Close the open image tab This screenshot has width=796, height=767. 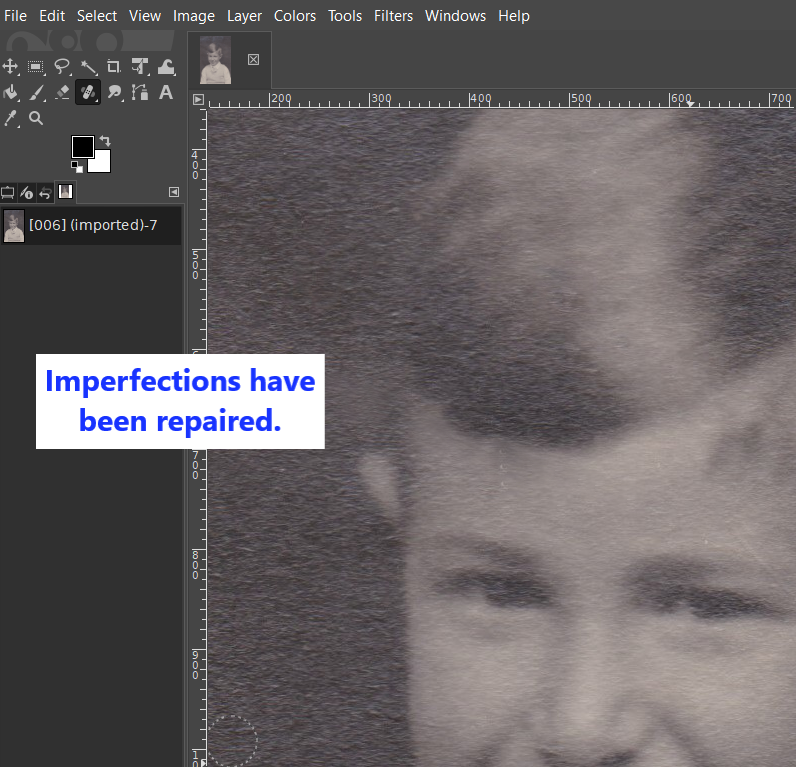(x=253, y=60)
